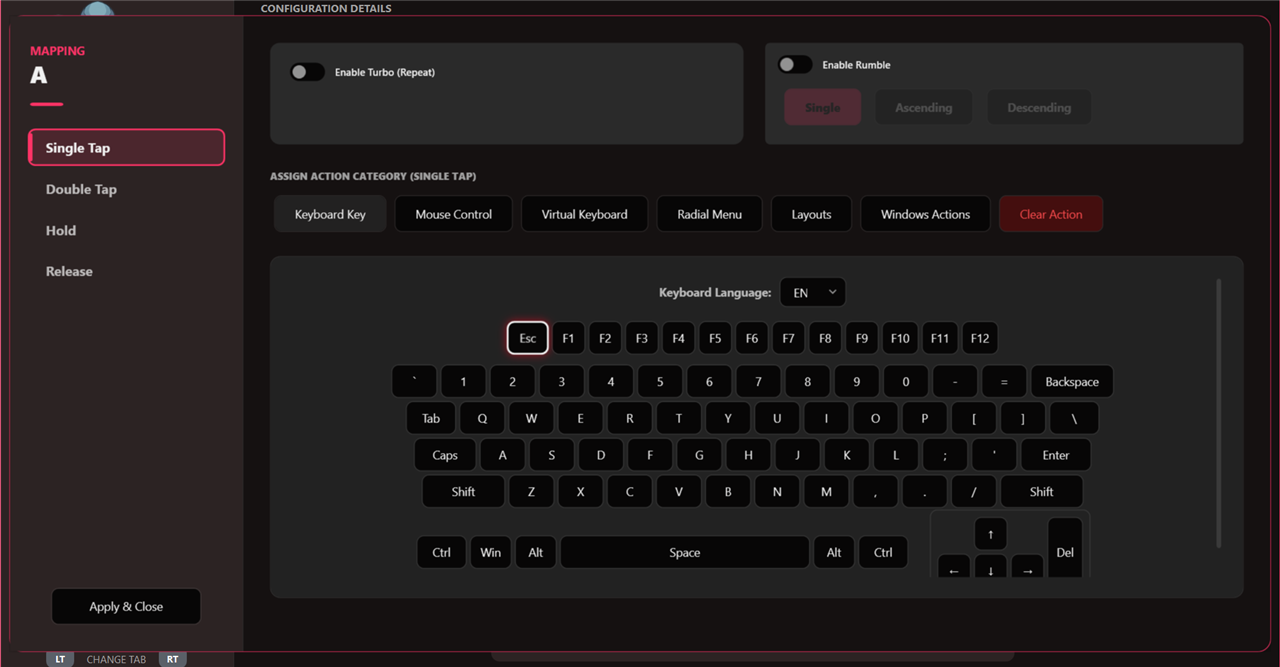
Task: Click the keyboard panel vertical scrollbar
Action: tap(1218, 414)
